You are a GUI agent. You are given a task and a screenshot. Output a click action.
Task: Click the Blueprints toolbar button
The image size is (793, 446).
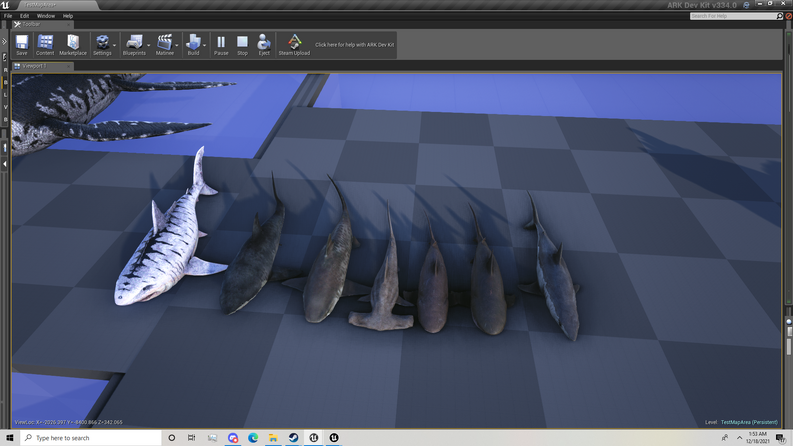pos(134,44)
